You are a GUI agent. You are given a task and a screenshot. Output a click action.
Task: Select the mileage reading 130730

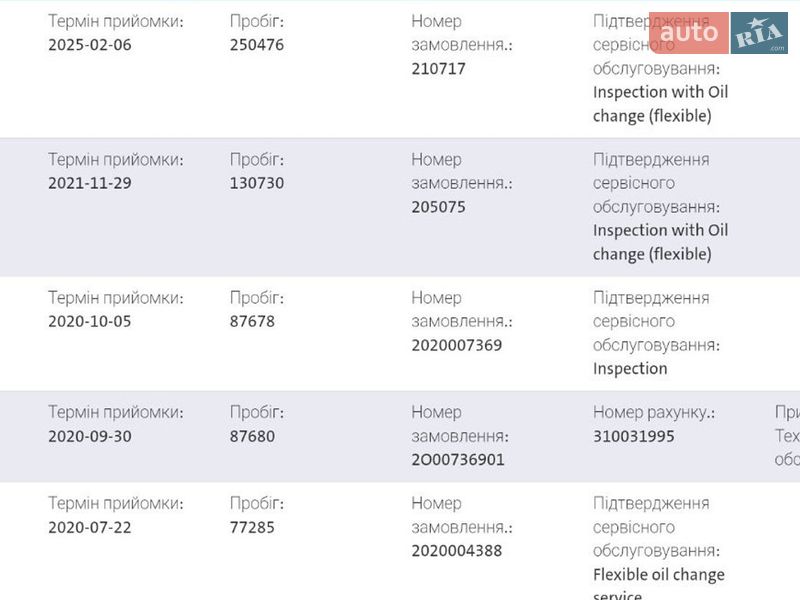[257, 183]
